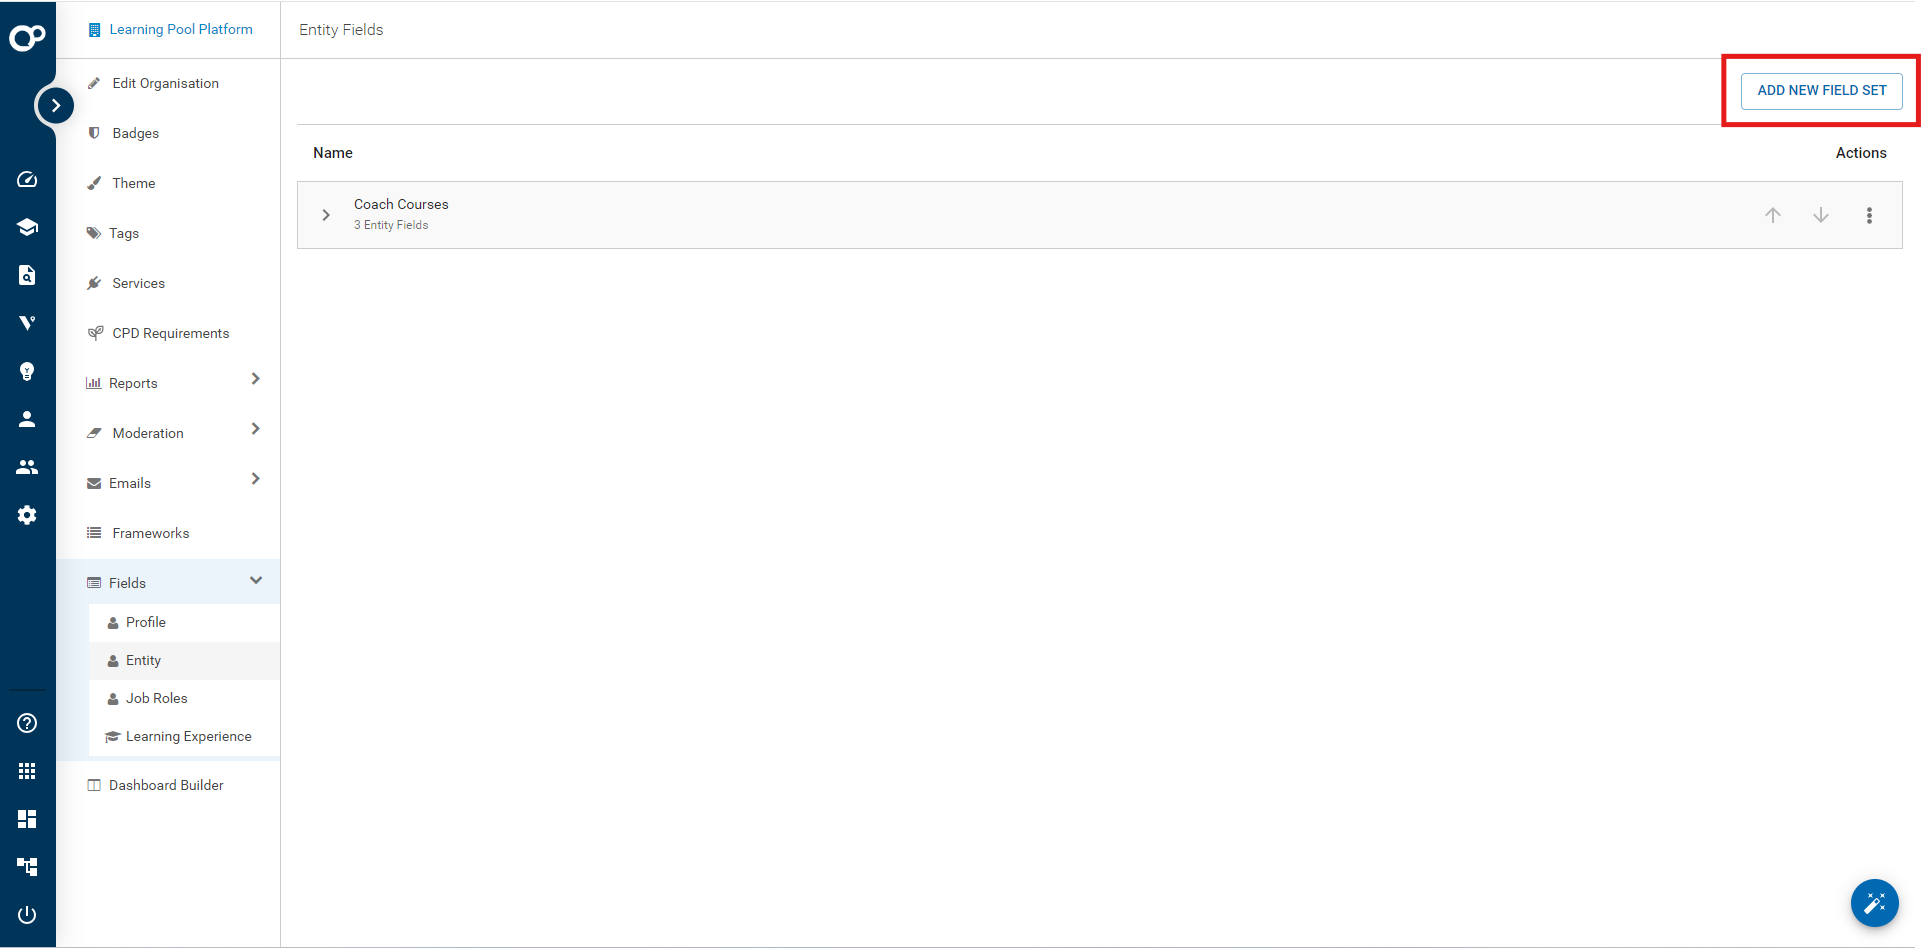Open the magic wand floating button

pyautogui.click(x=1874, y=904)
